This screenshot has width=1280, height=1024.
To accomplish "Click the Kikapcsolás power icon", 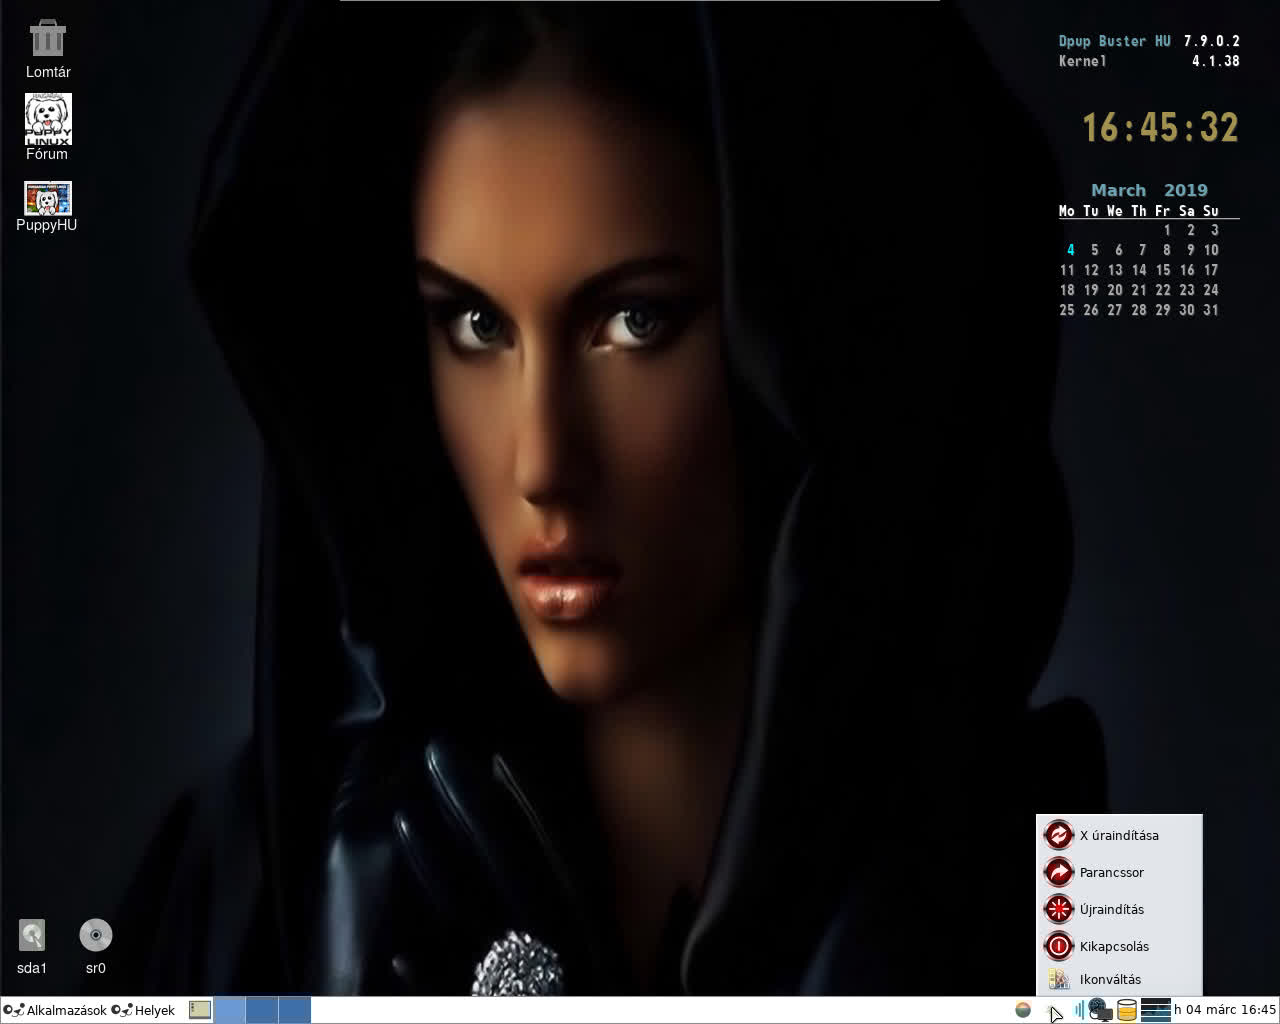I will tap(1058, 946).
